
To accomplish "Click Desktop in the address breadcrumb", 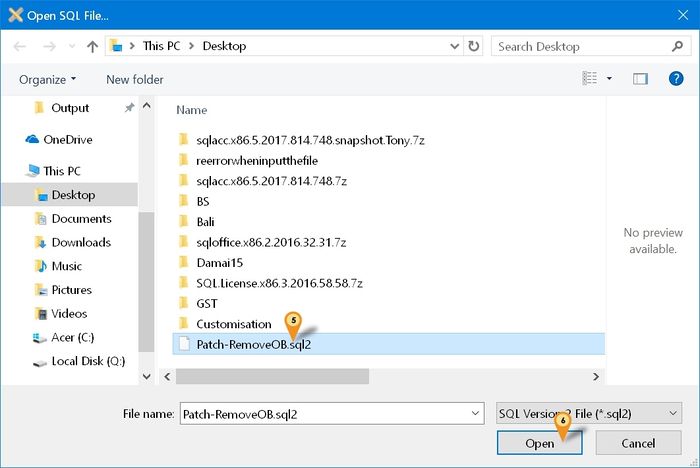I will pos(224,46).
